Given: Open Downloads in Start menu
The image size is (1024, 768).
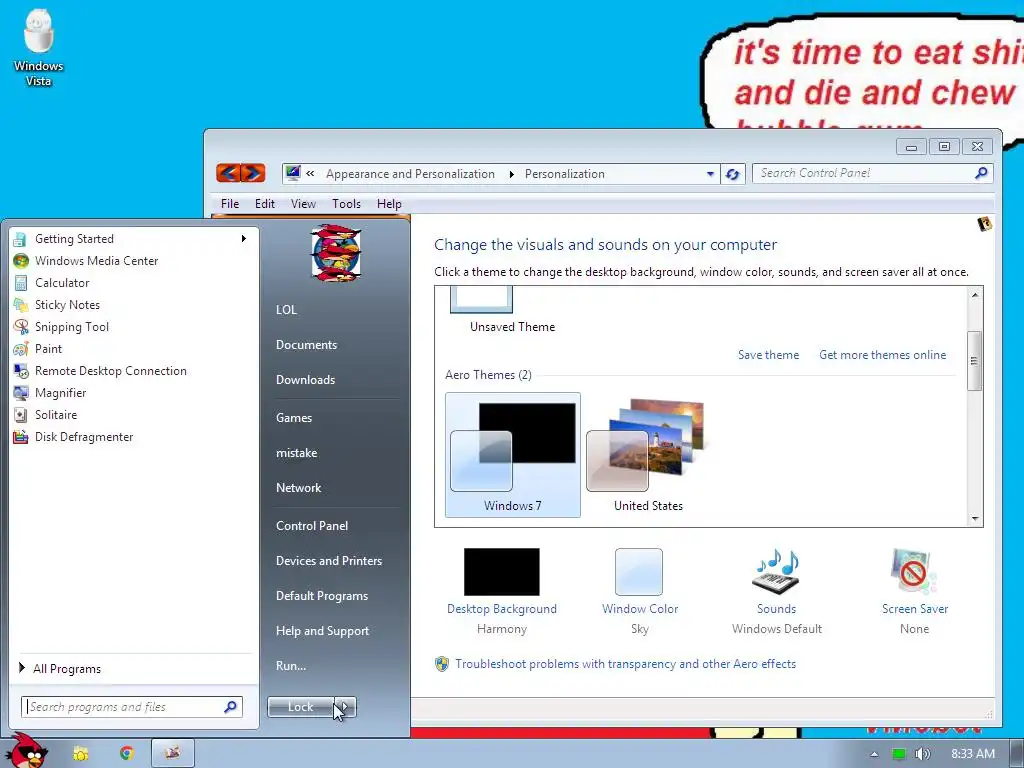Looking at the screenshot, I should (306, 380).
